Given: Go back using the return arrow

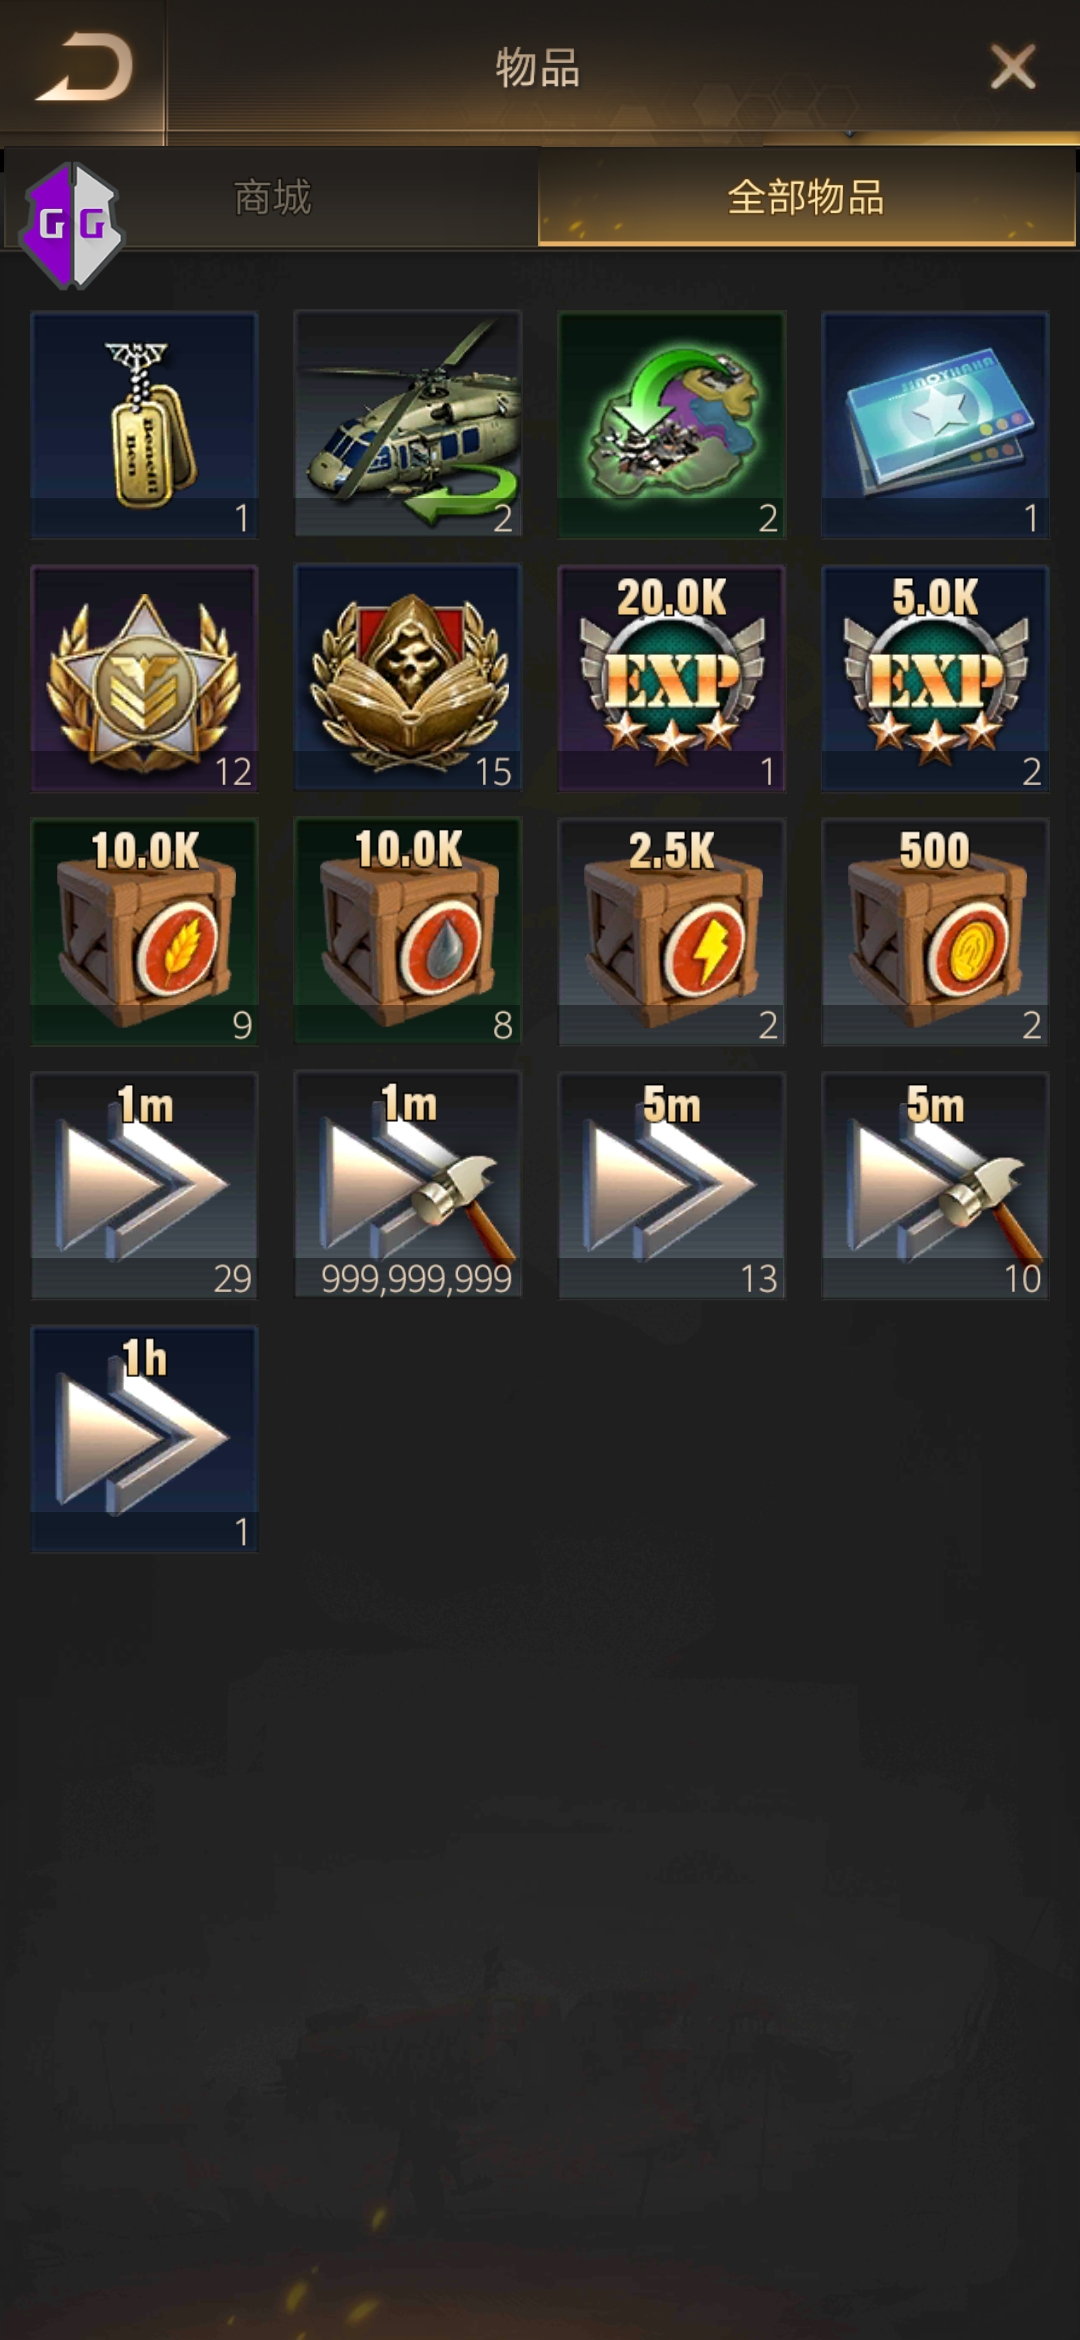Looking at the screenshot, I should (x=84, y=68).
